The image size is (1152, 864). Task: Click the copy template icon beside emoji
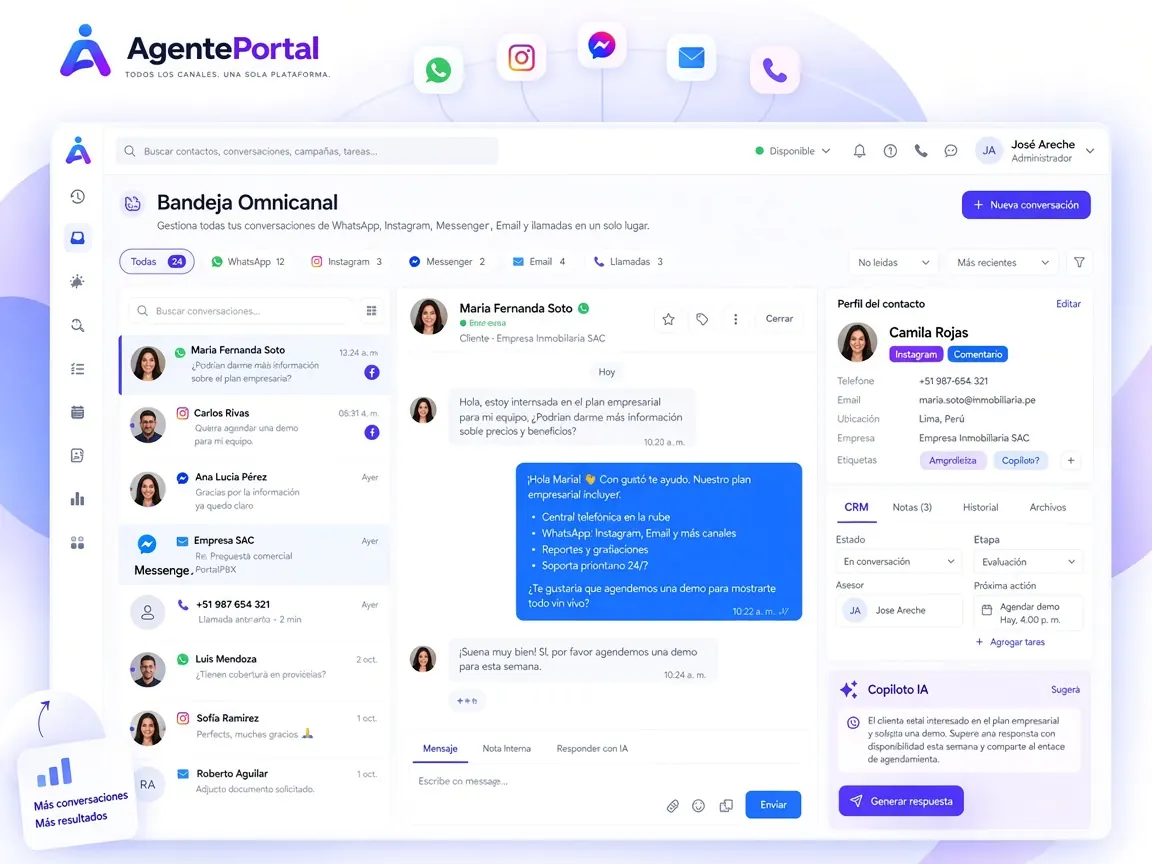[726, 806]
